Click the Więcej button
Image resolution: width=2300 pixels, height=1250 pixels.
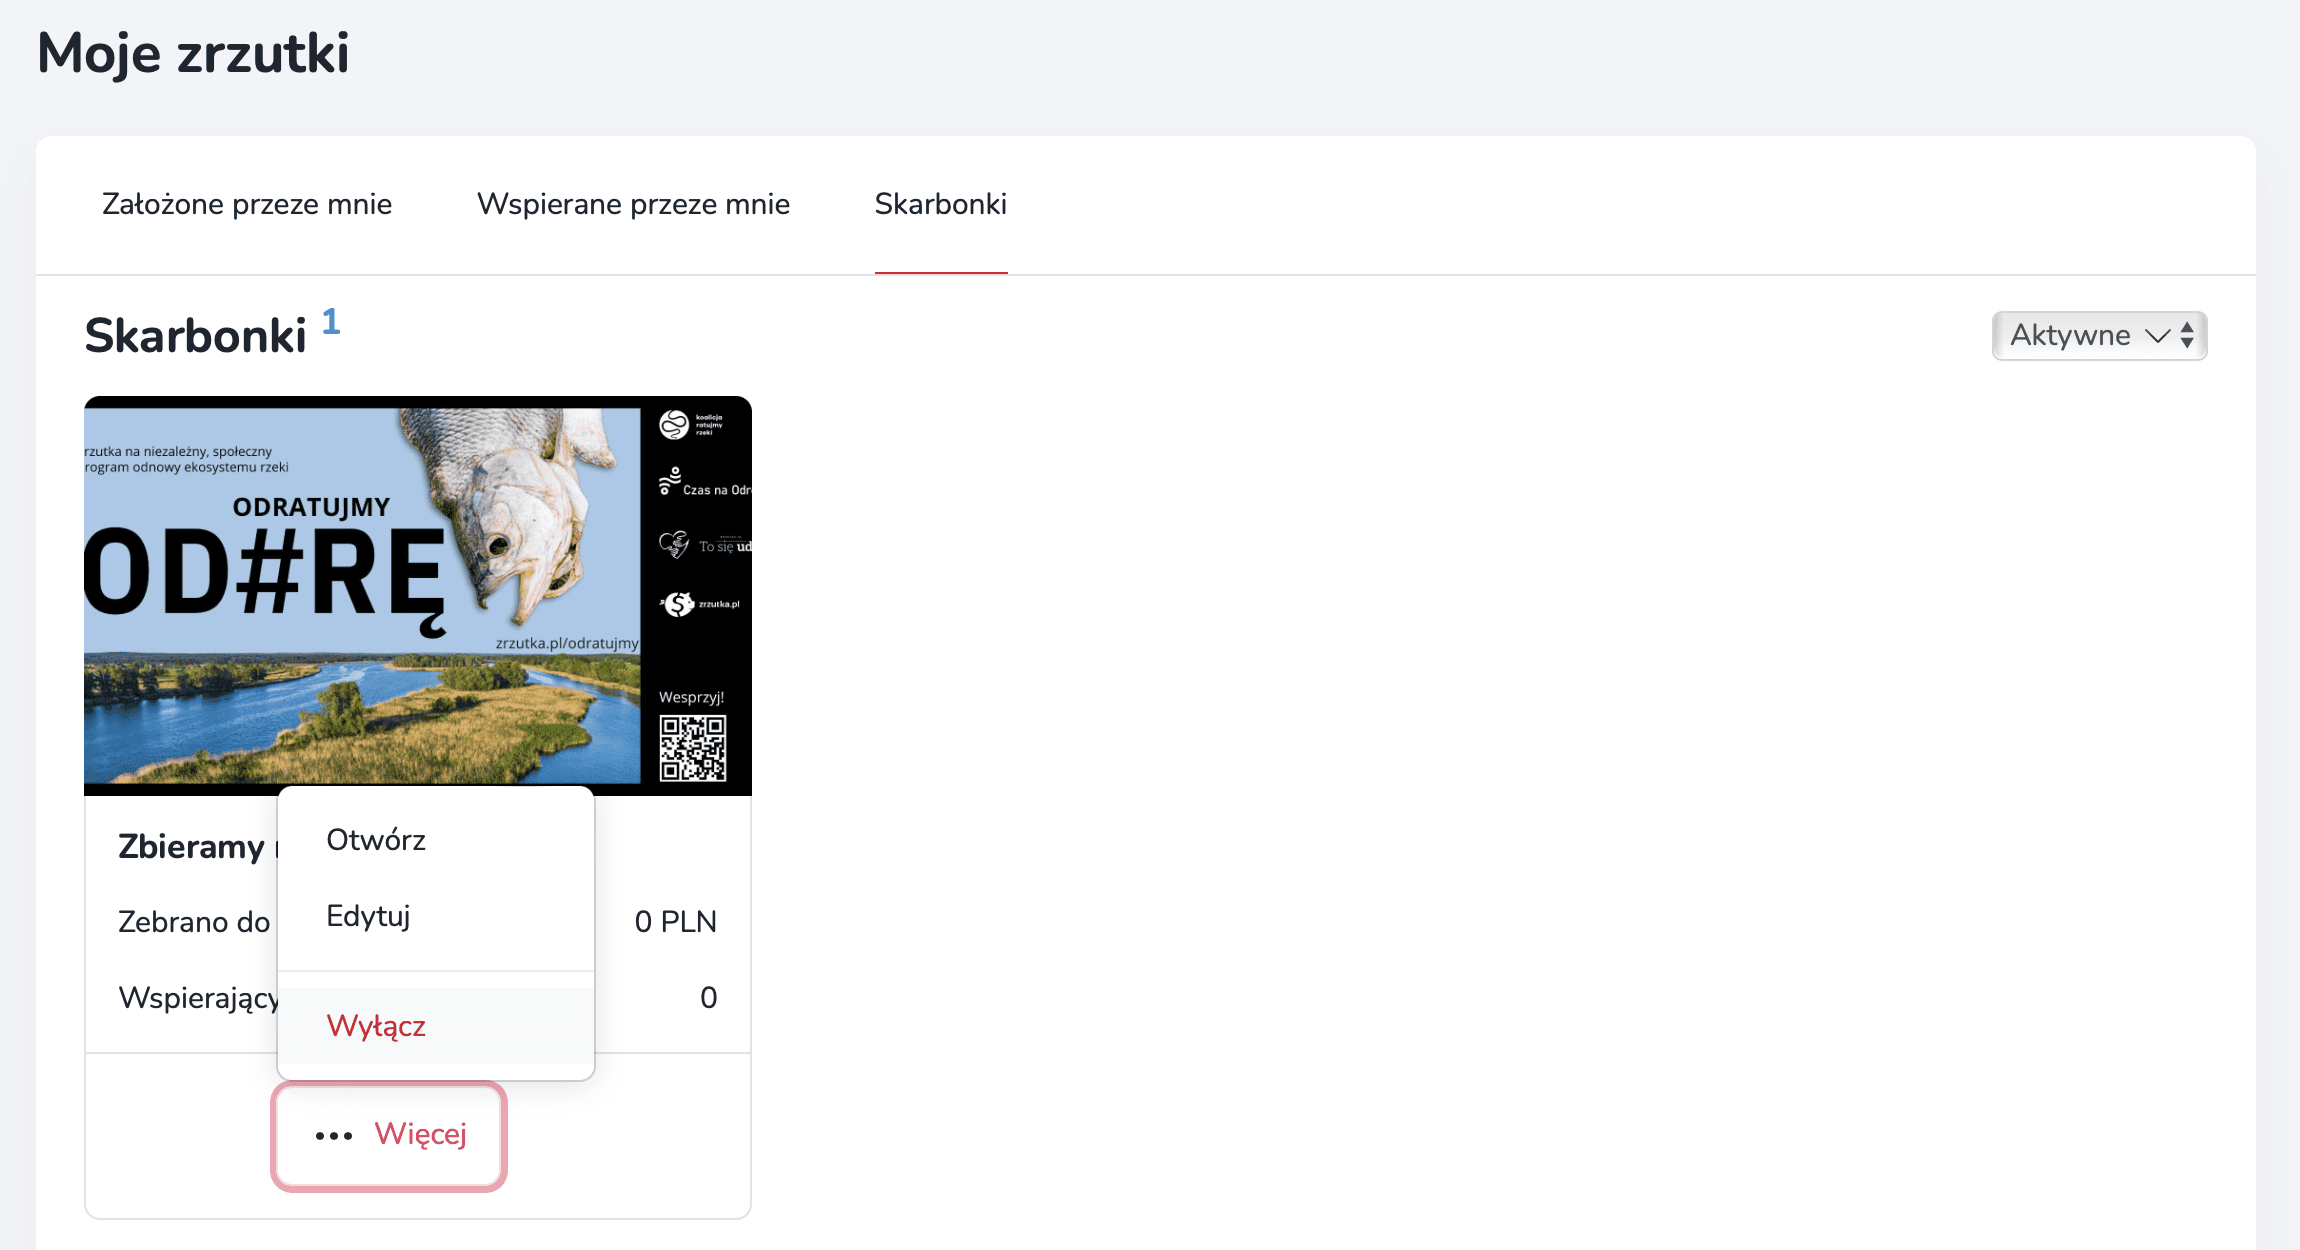(389, 1135)
